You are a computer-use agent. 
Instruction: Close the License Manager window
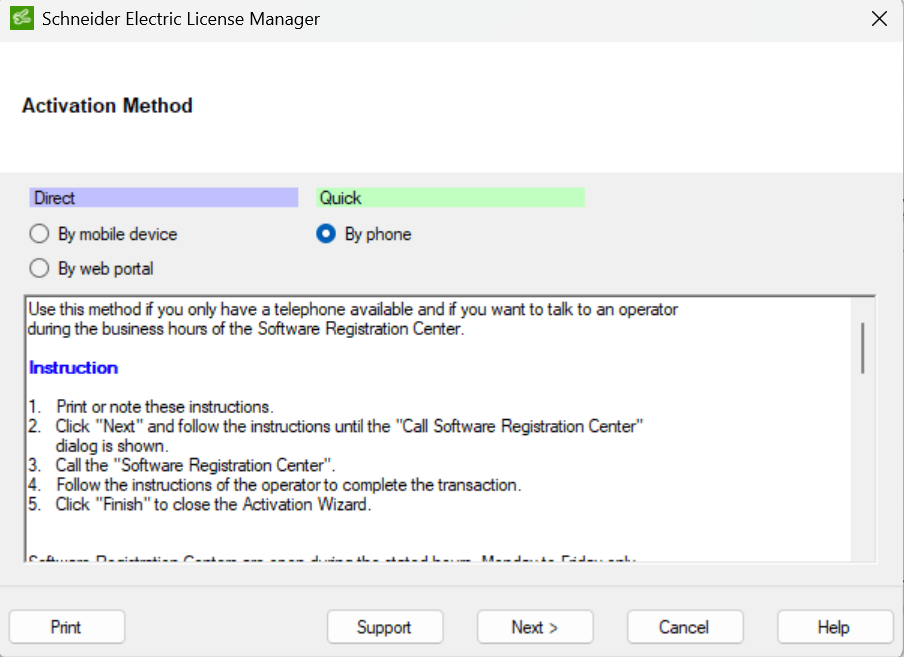click(x=879, y=18)
